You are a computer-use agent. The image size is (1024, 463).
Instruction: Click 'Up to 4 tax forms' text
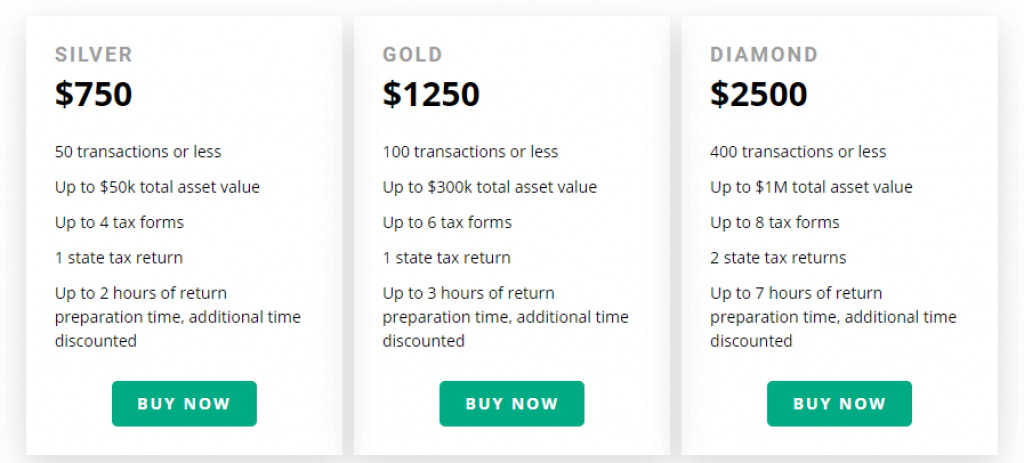120,223
